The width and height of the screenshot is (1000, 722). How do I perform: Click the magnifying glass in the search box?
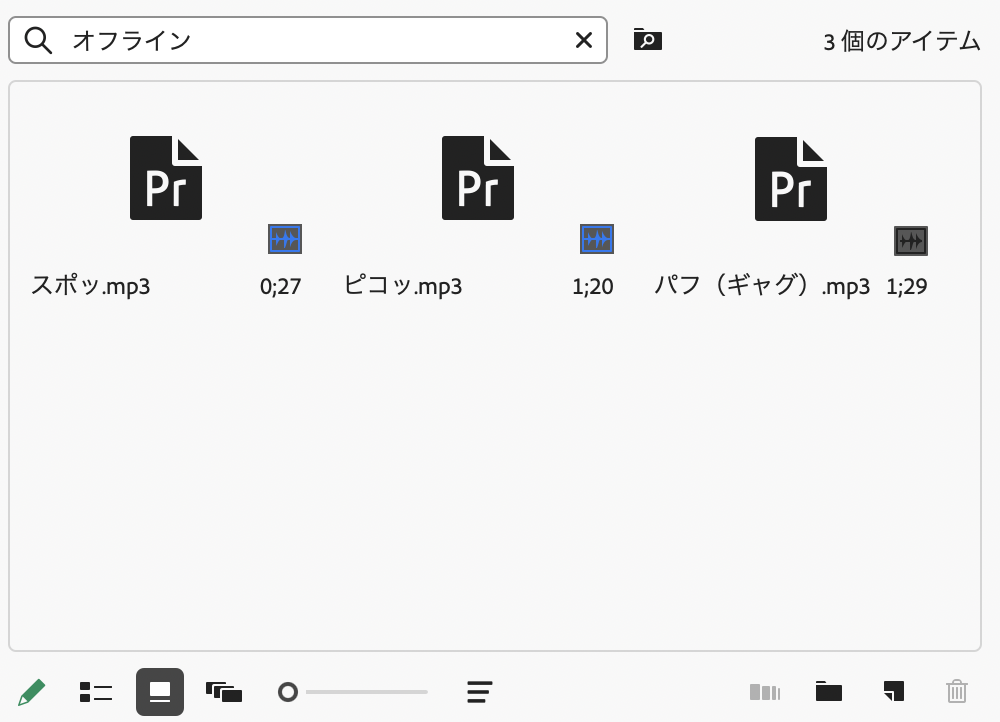37,40
